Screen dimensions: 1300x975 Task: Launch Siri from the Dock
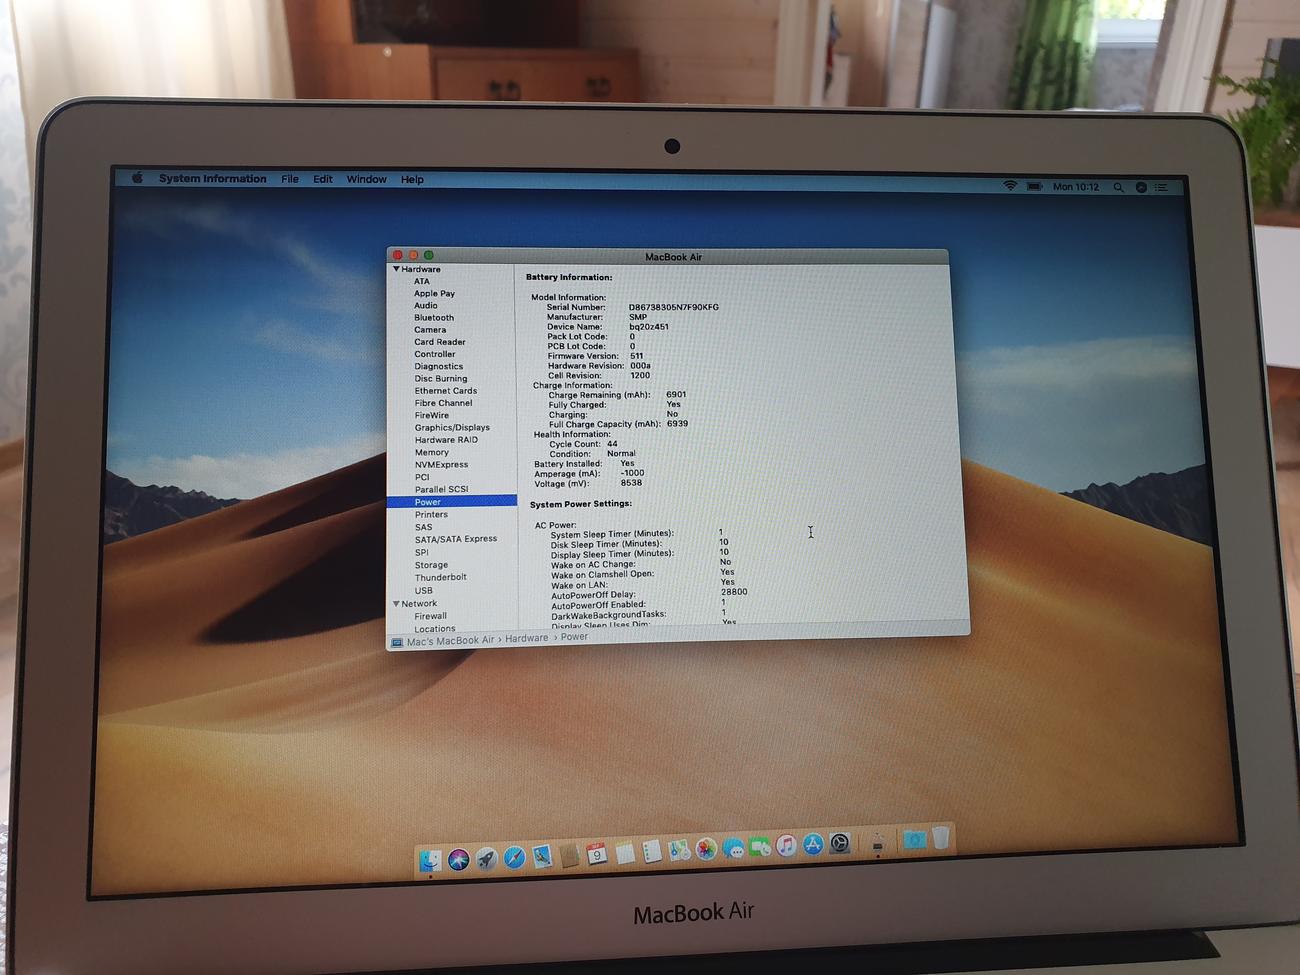point(459,859)
